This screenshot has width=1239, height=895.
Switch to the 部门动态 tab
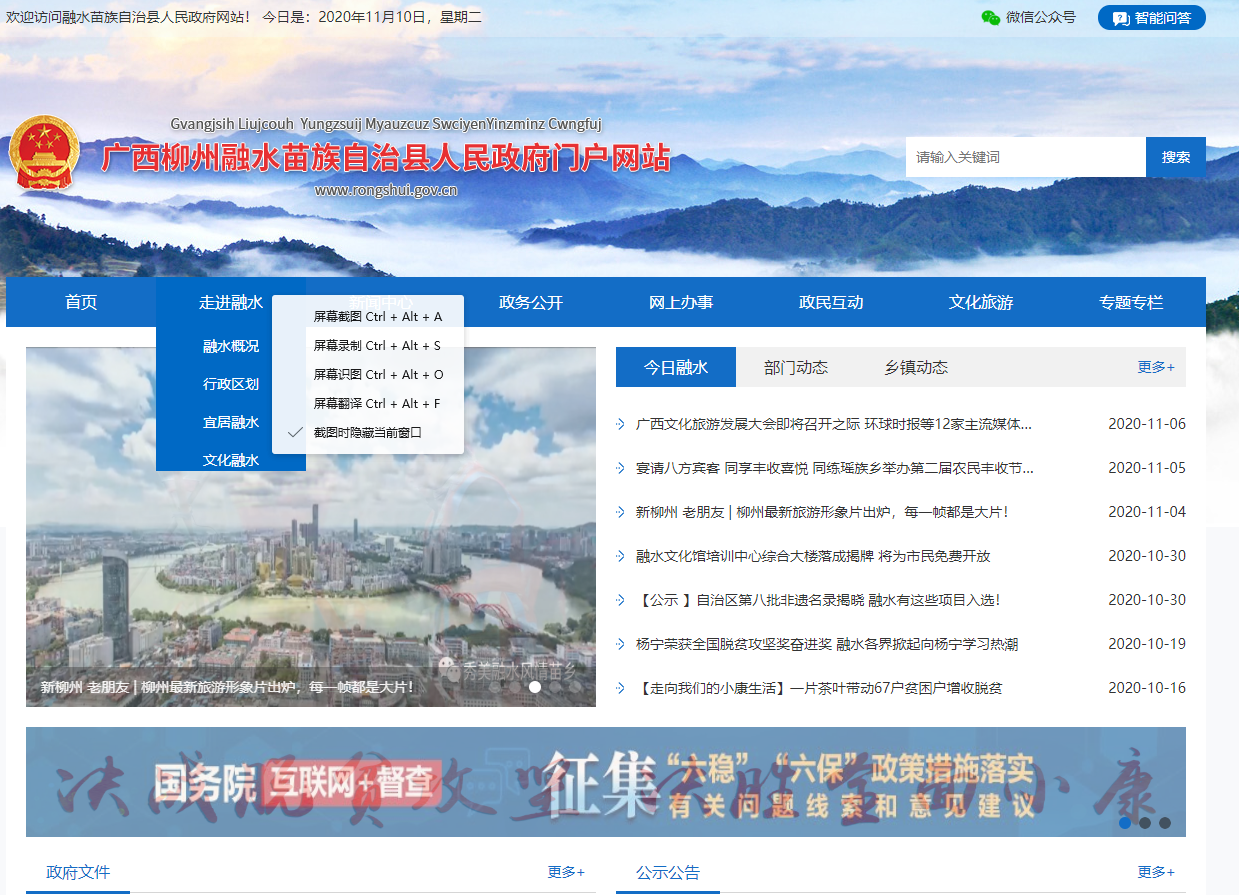[x=796, y=367]
